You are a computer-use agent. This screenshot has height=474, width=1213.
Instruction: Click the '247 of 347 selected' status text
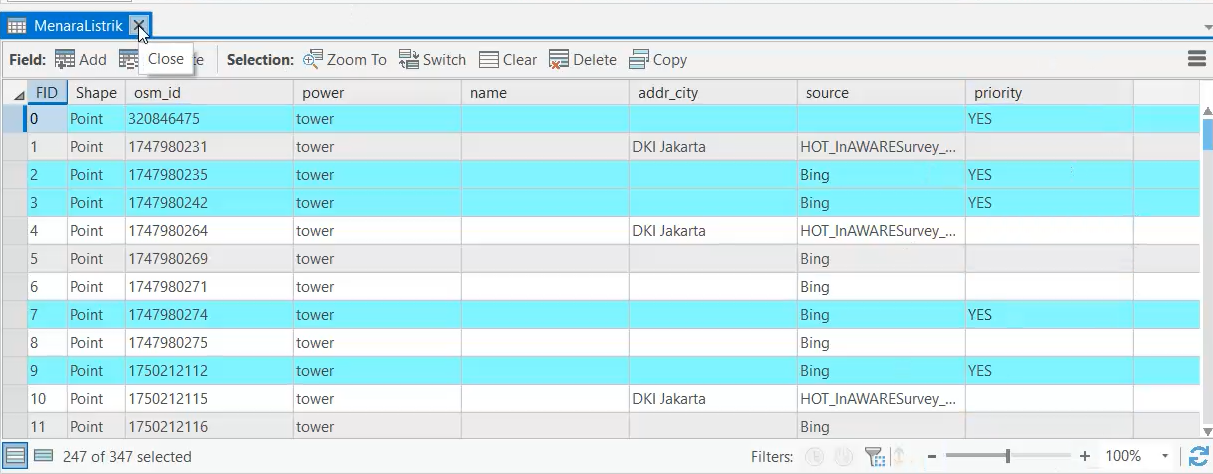click(127, 456)
